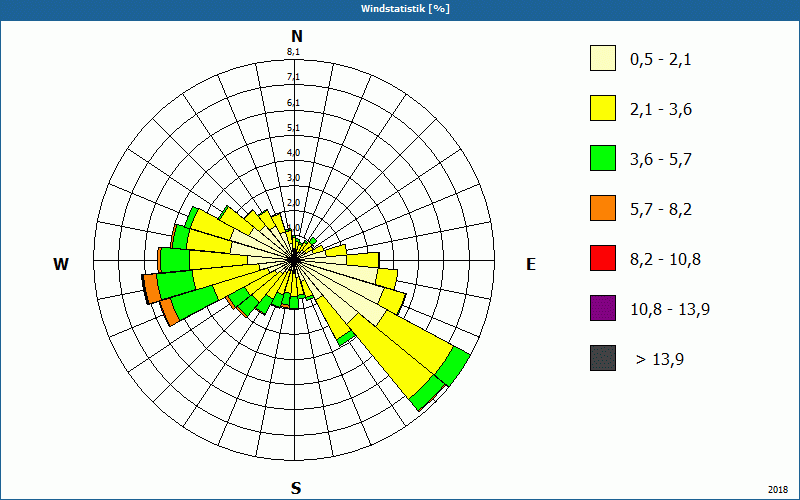Click the E compass label

531,264
